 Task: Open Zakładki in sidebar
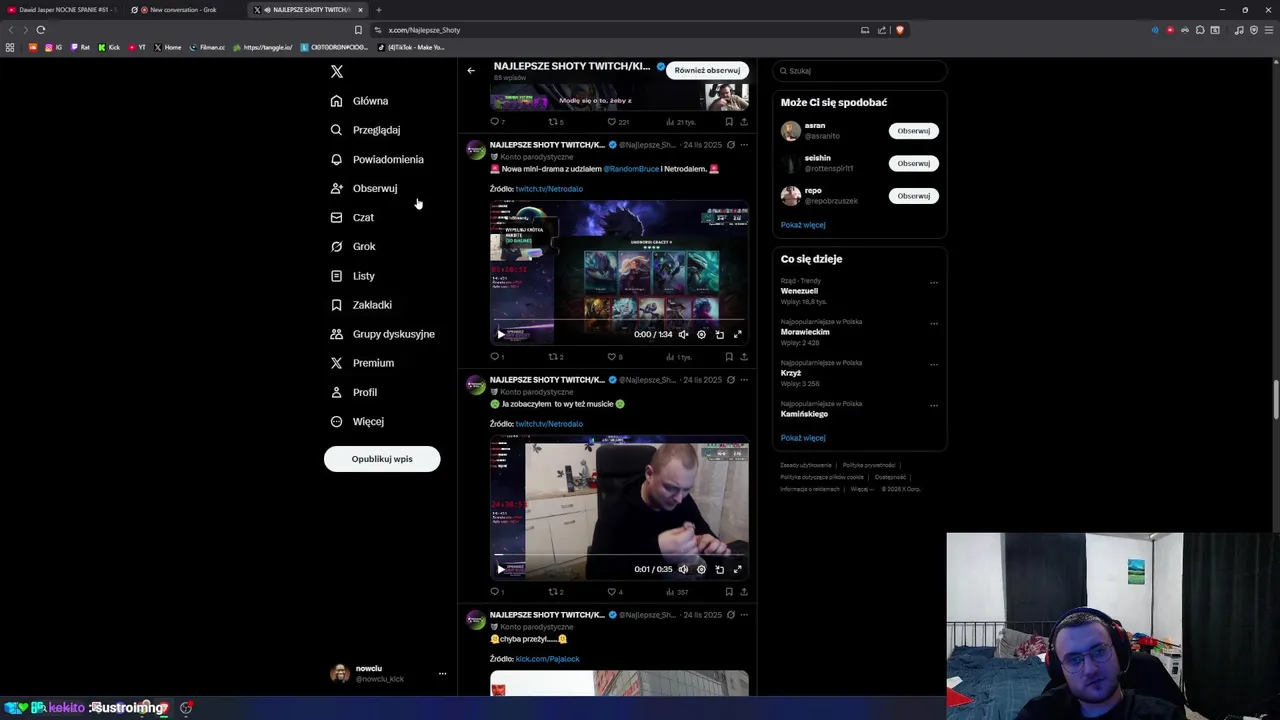pyautogui.click(x=361, y=305)
